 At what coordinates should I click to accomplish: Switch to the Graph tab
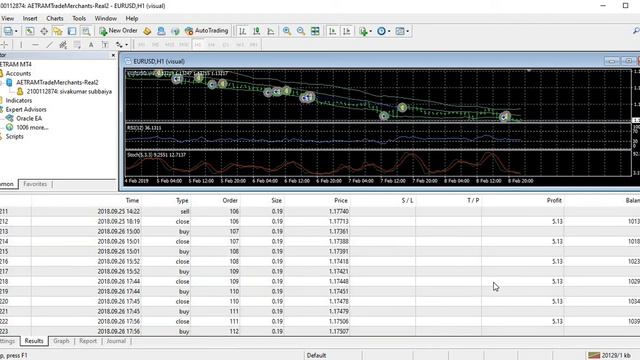pos(61,341)
